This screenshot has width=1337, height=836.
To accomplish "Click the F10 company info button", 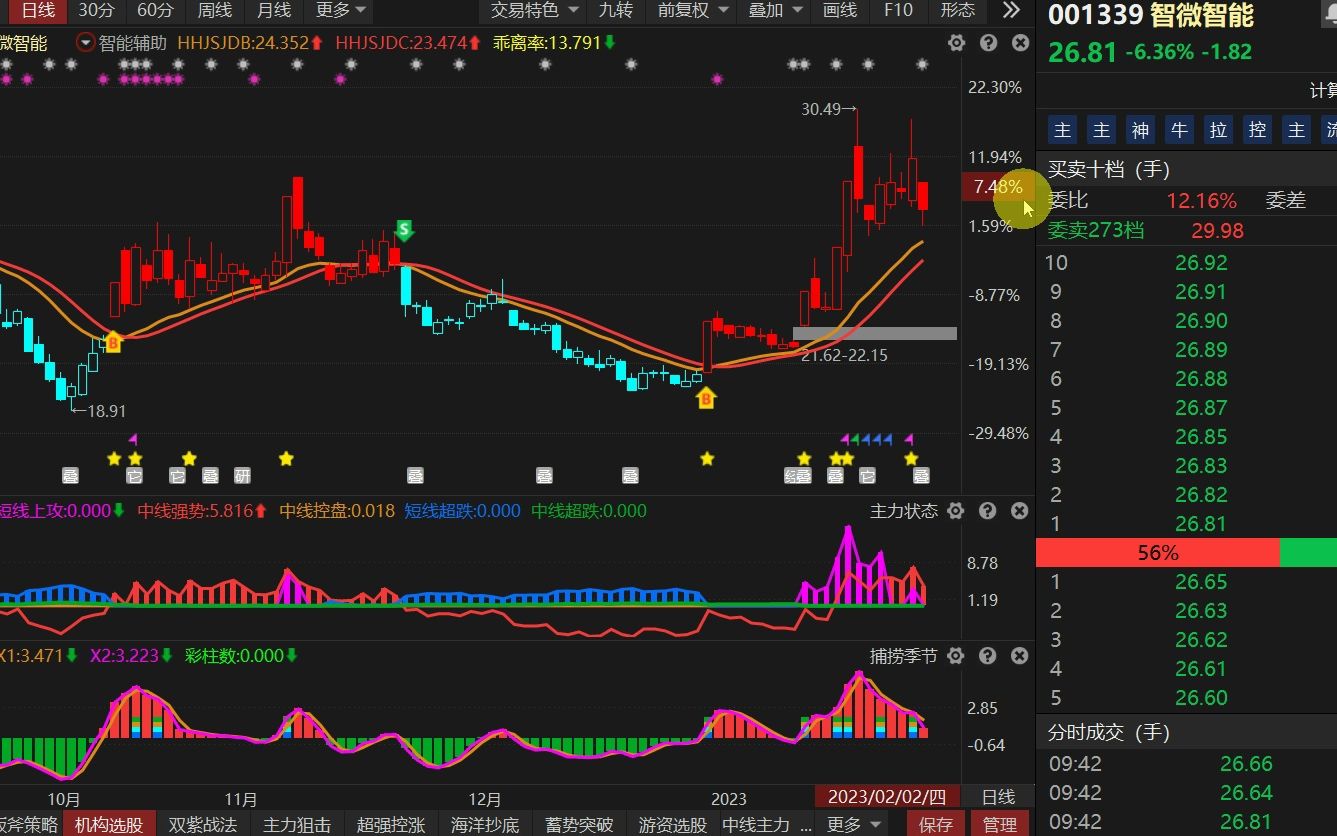I will coord(898,10).
